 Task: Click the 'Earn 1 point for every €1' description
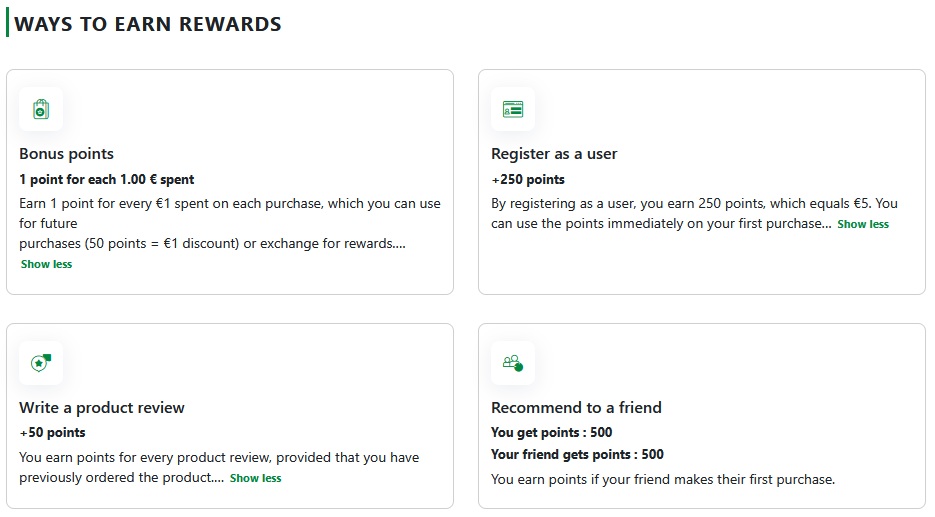[x=229, y=204]
